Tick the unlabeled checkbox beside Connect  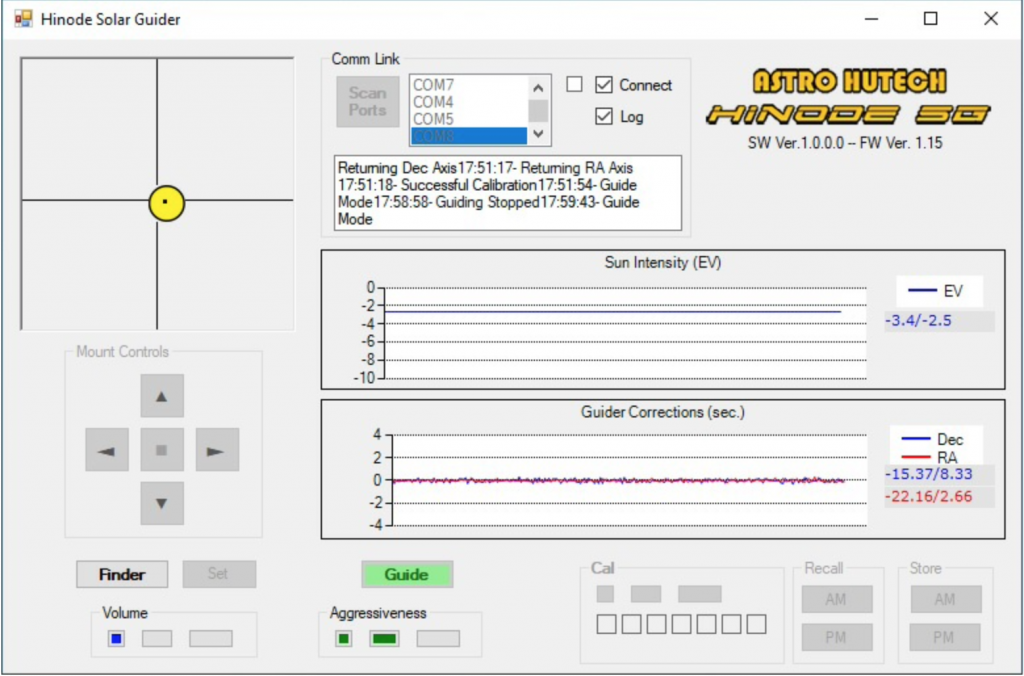574,85
